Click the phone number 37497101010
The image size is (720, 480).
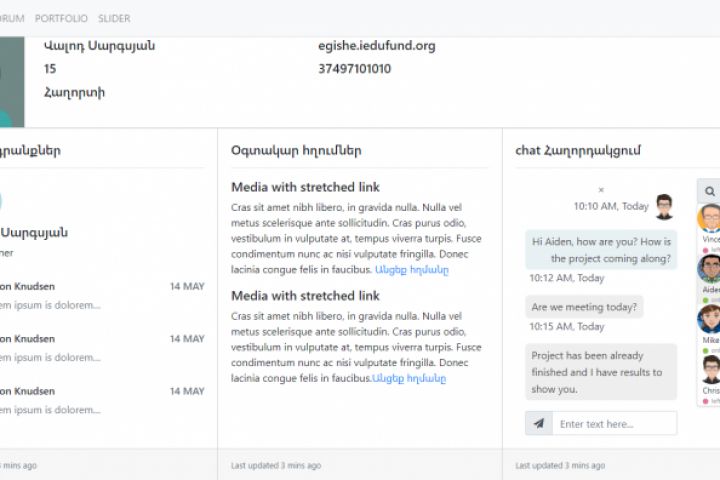[355, 69]
